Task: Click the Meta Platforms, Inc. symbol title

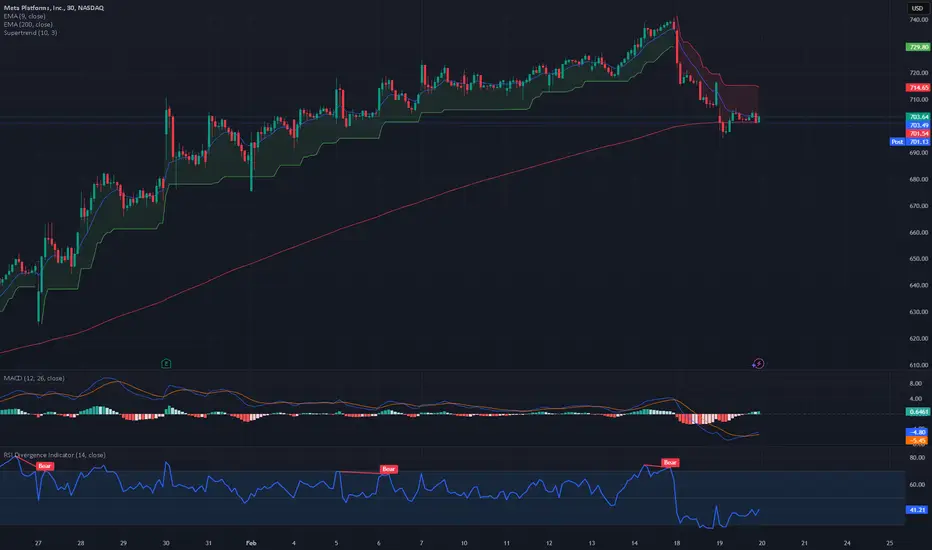Action: [x=53, y=8]
